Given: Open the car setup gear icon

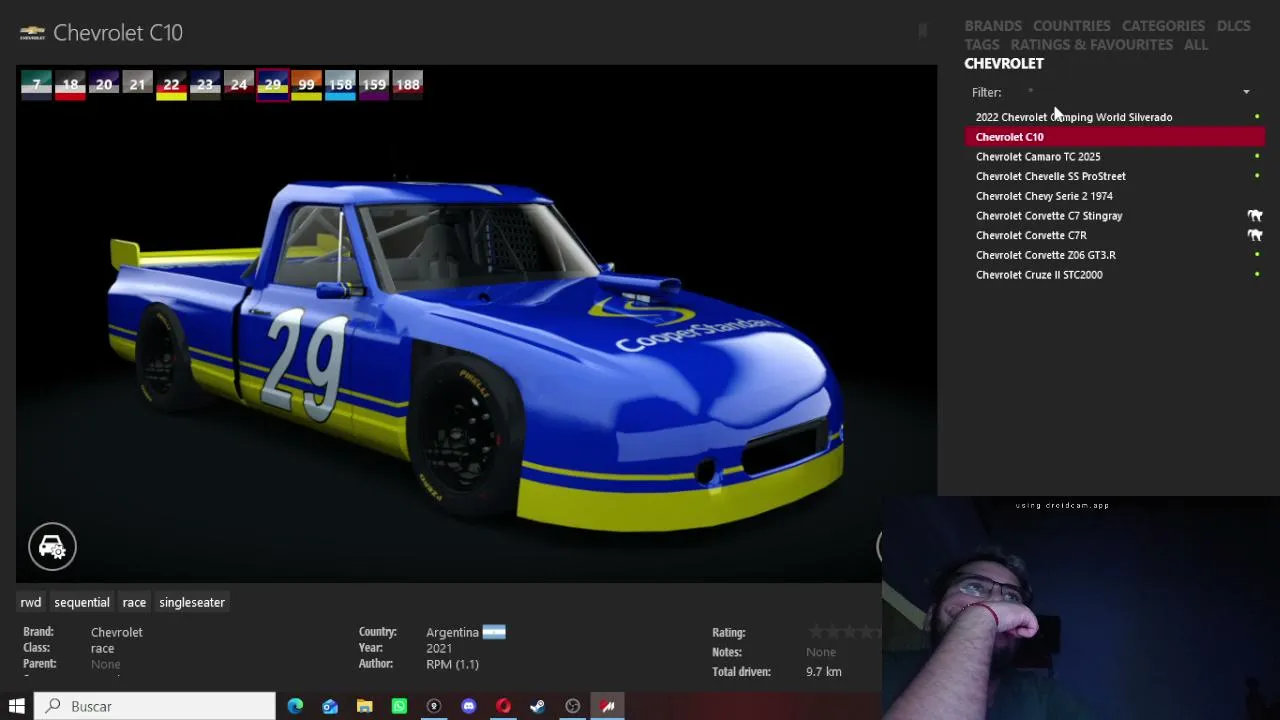Looking at the screenshot, I should (x=52, y=547).
